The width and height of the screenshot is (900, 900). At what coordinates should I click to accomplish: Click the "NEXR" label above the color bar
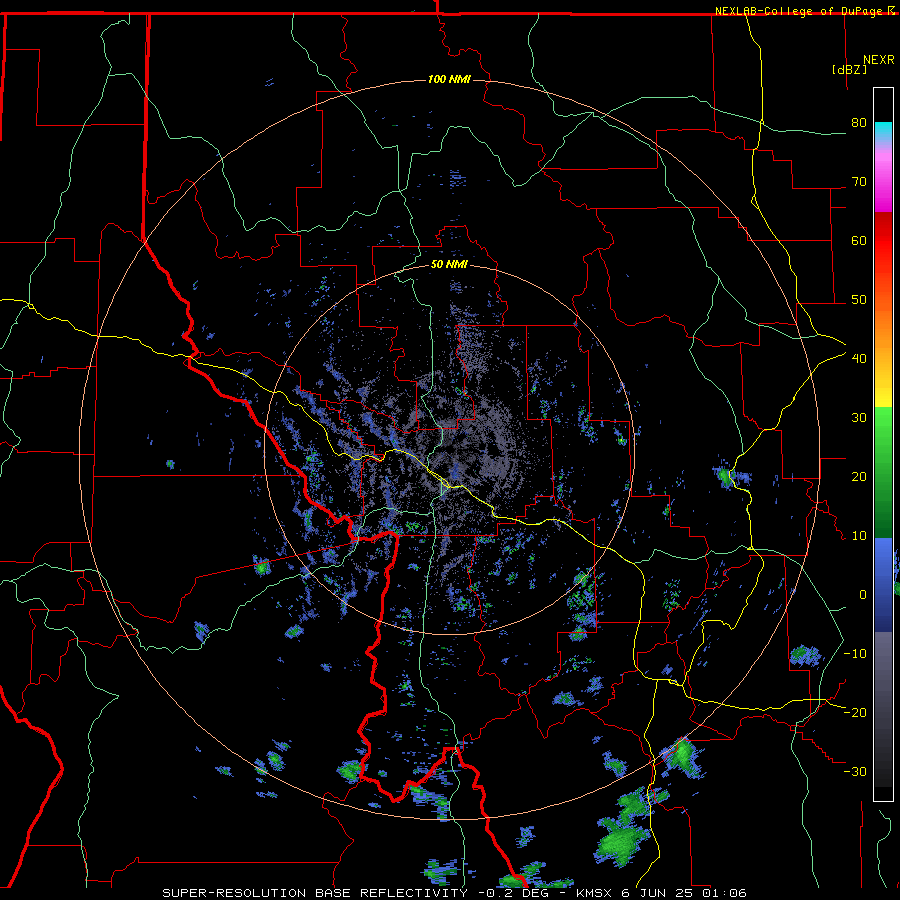point(879,60)
